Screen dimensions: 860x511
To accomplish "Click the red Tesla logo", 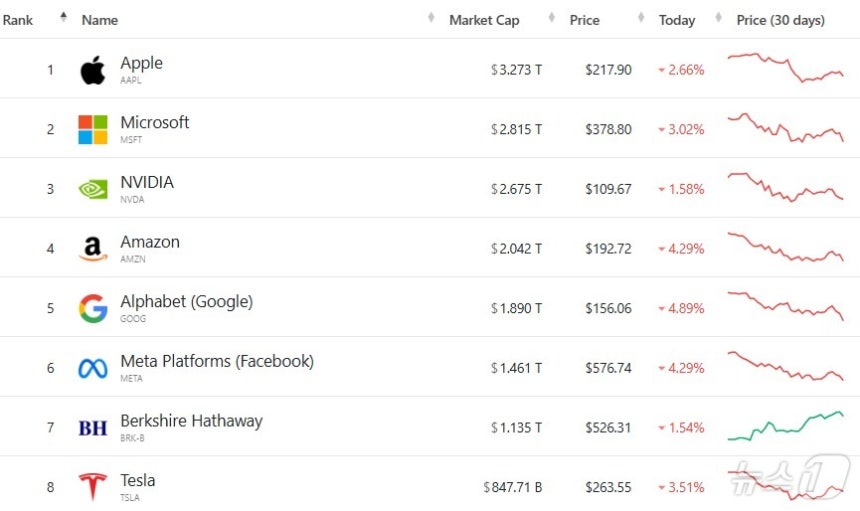I will 93,487.
